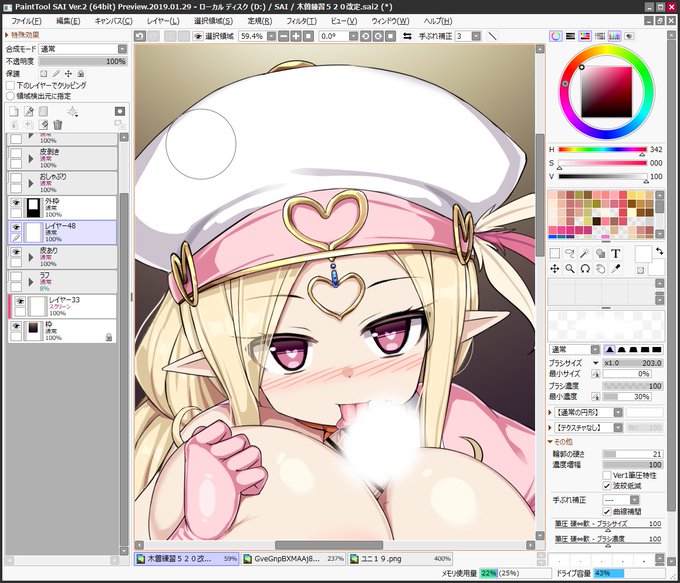The height and width of the screenshot is (583, 680).
Task: Switch to the GveGnpBXMAAj8 document tab
Action: coord(293,559)
